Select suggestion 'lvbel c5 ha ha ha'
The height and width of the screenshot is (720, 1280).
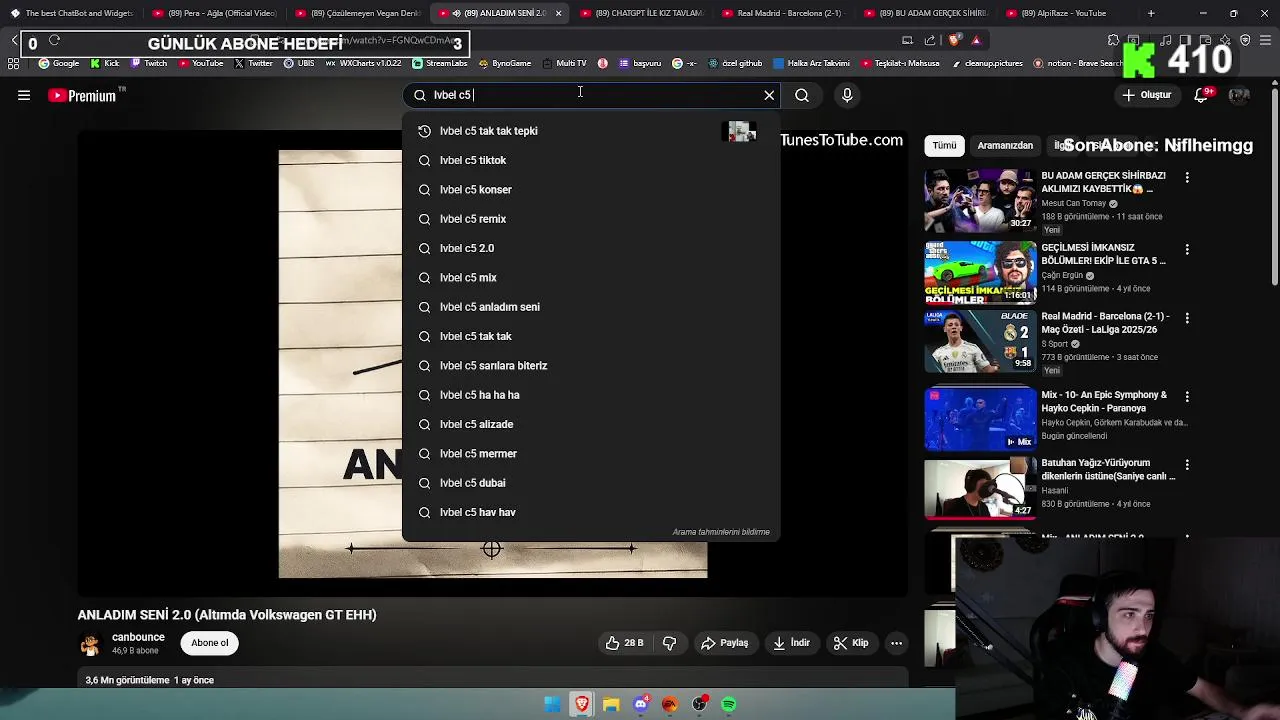[x=590, y=395]
